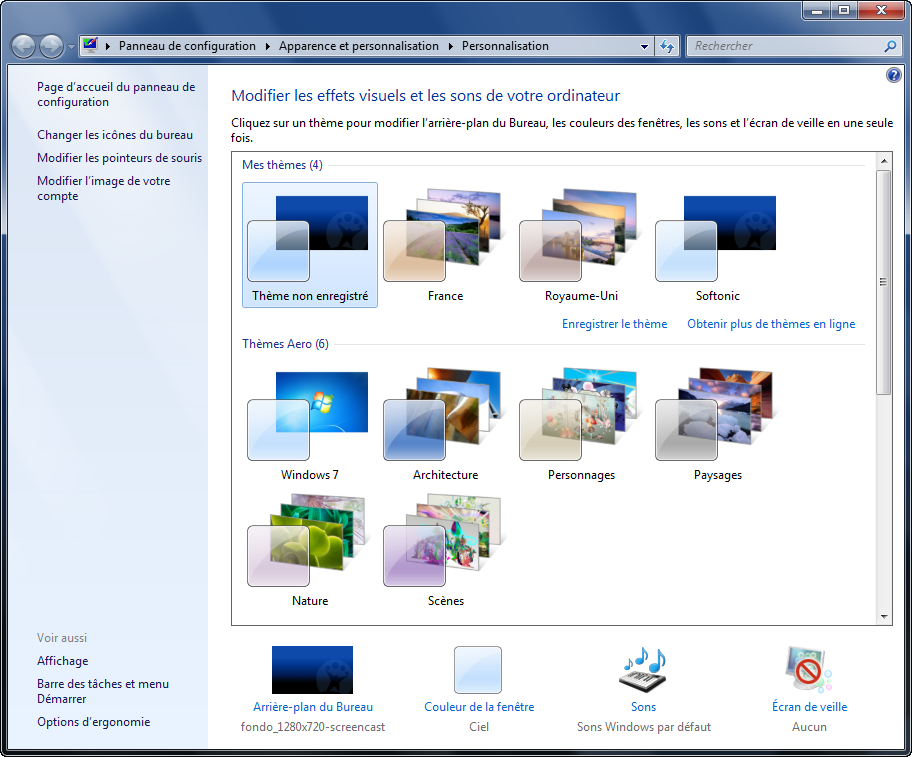
Task: Click the search magnifier icon
Action: tap(890, 46)
